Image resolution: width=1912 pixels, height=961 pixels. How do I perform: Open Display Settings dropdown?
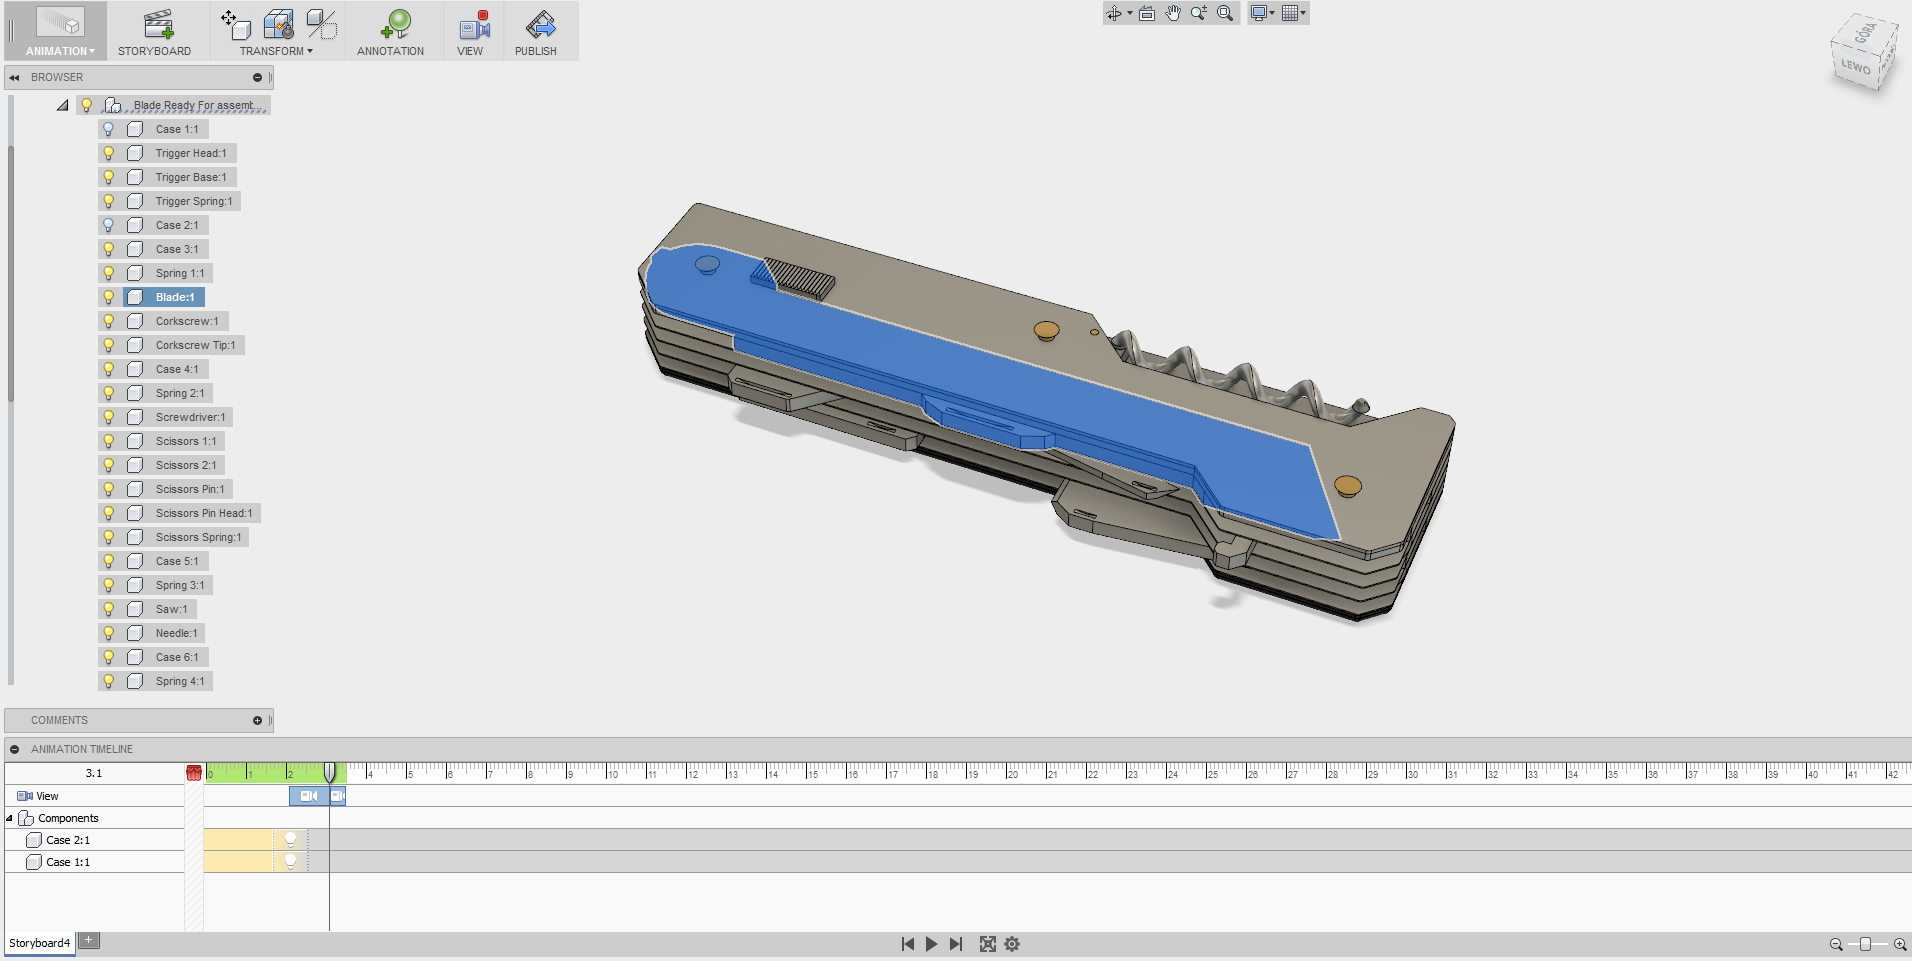(1263, 13)
